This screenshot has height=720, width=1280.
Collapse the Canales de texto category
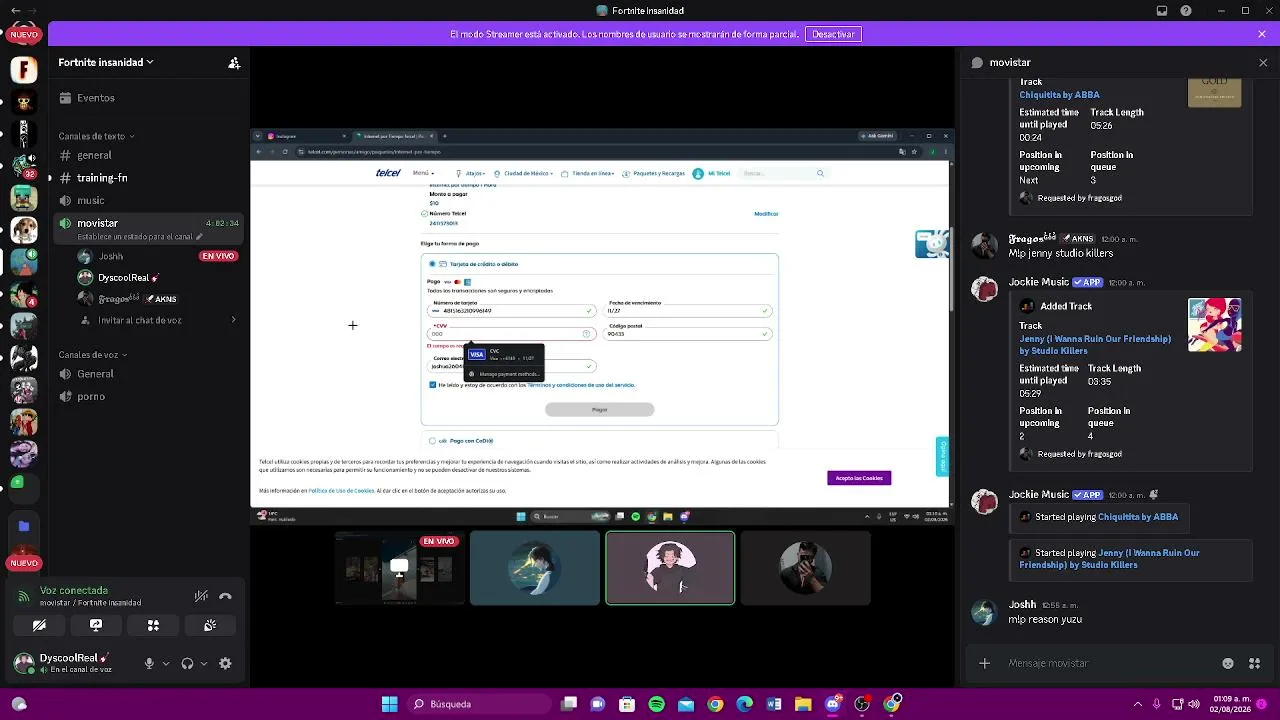click(96, 136)
